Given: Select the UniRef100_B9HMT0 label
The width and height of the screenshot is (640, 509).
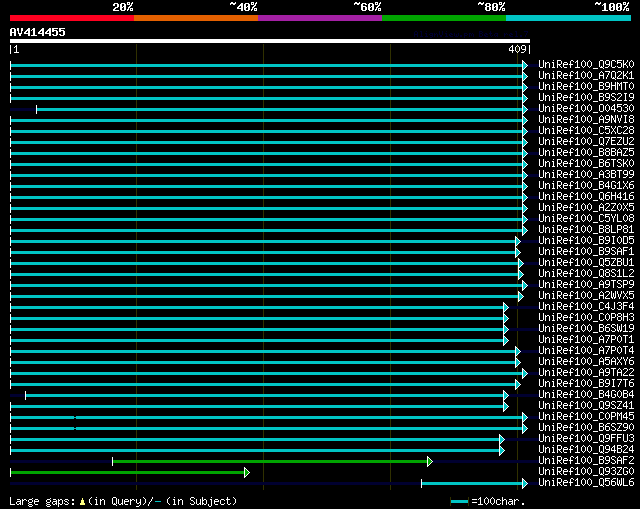Looking at the screenshot, I should click(586, 87).
